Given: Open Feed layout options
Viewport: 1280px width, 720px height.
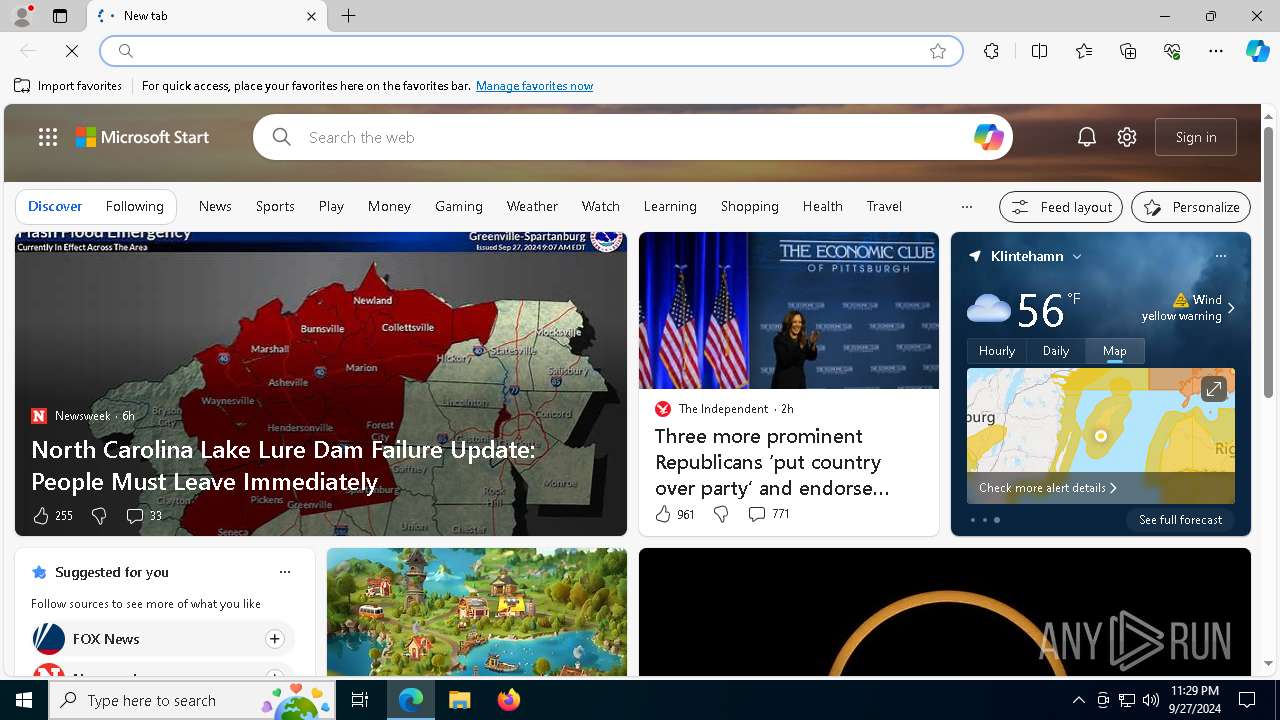Looking at the screenshot, I should 1061,207.
